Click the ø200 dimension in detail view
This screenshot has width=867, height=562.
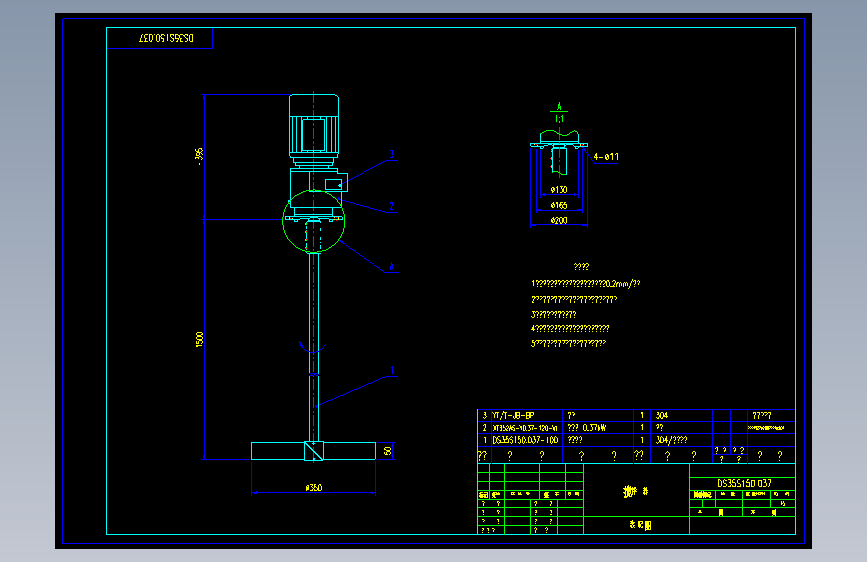559,220
